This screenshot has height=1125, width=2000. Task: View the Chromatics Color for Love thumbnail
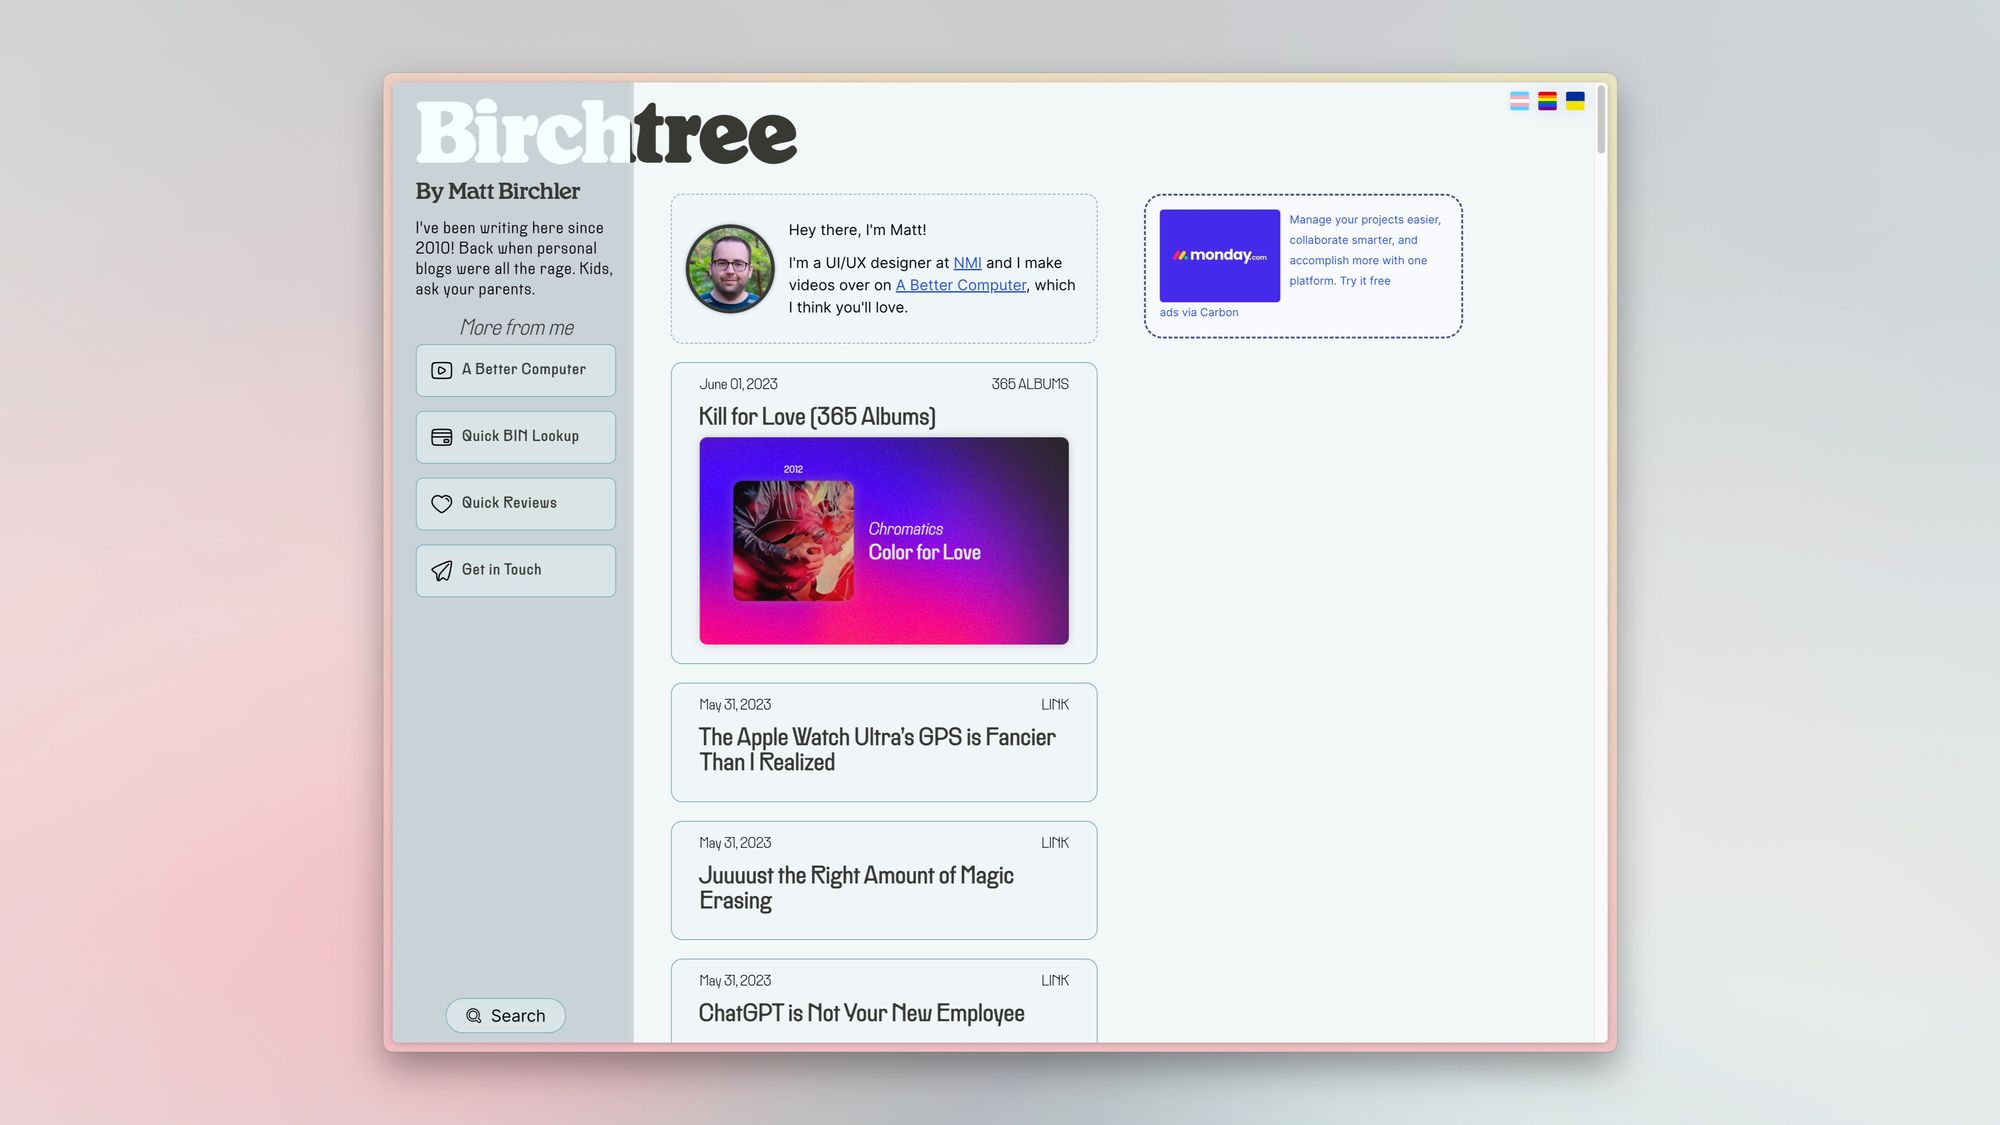883,540
